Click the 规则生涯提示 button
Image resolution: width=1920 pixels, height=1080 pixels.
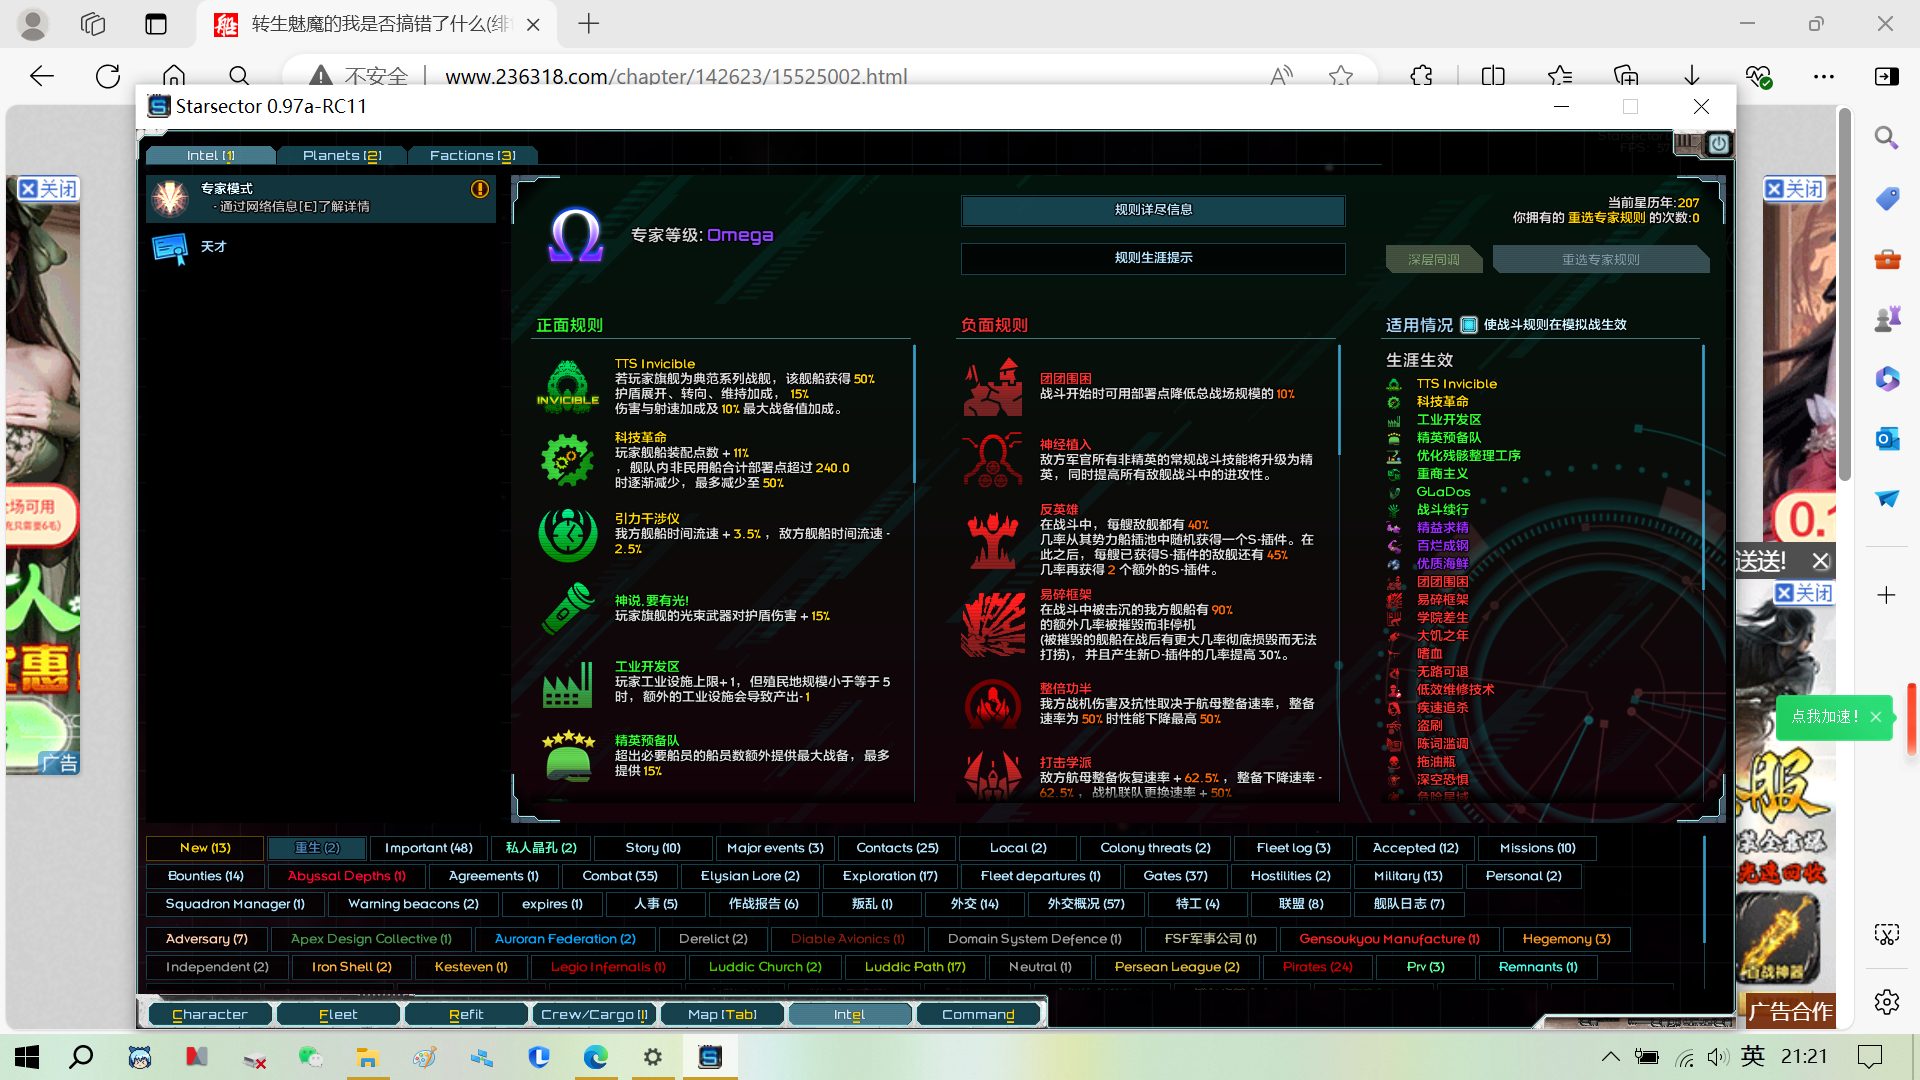click(x=1153, y=258)
